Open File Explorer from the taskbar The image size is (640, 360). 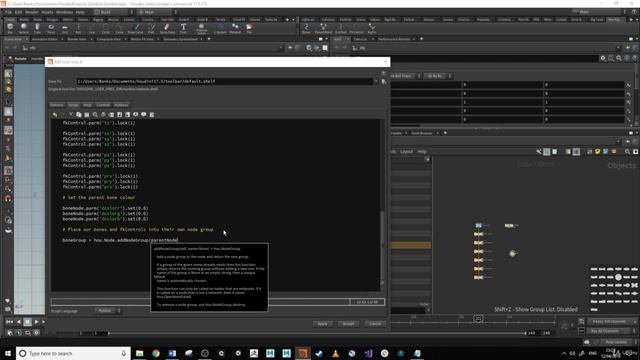pos(140,353)
